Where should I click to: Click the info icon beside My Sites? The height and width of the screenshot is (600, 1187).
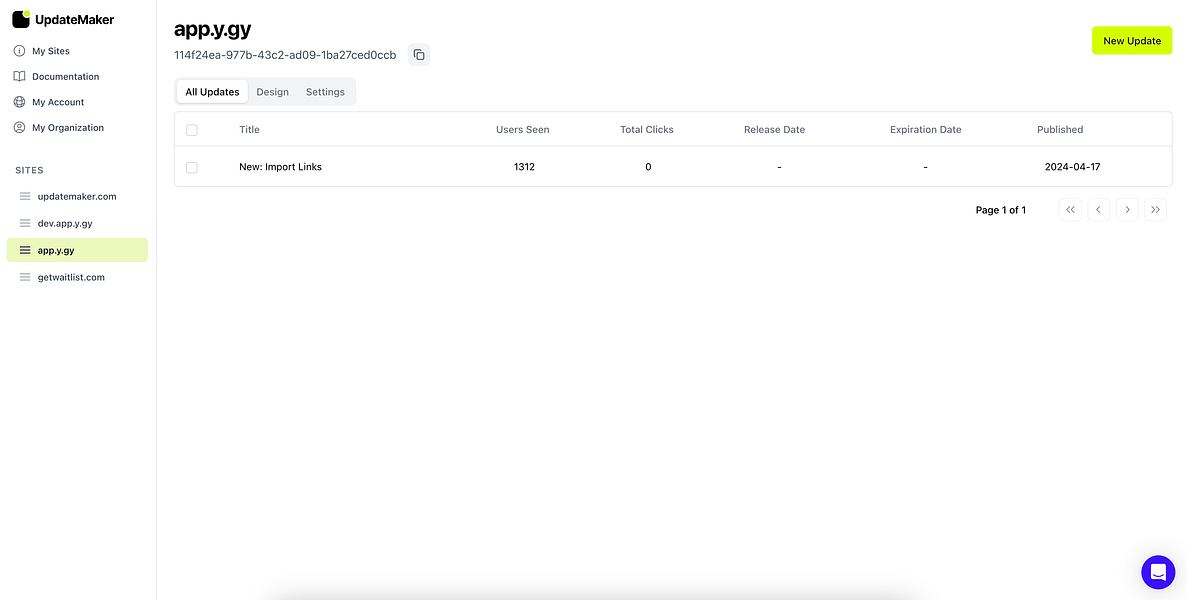point(20,51)
